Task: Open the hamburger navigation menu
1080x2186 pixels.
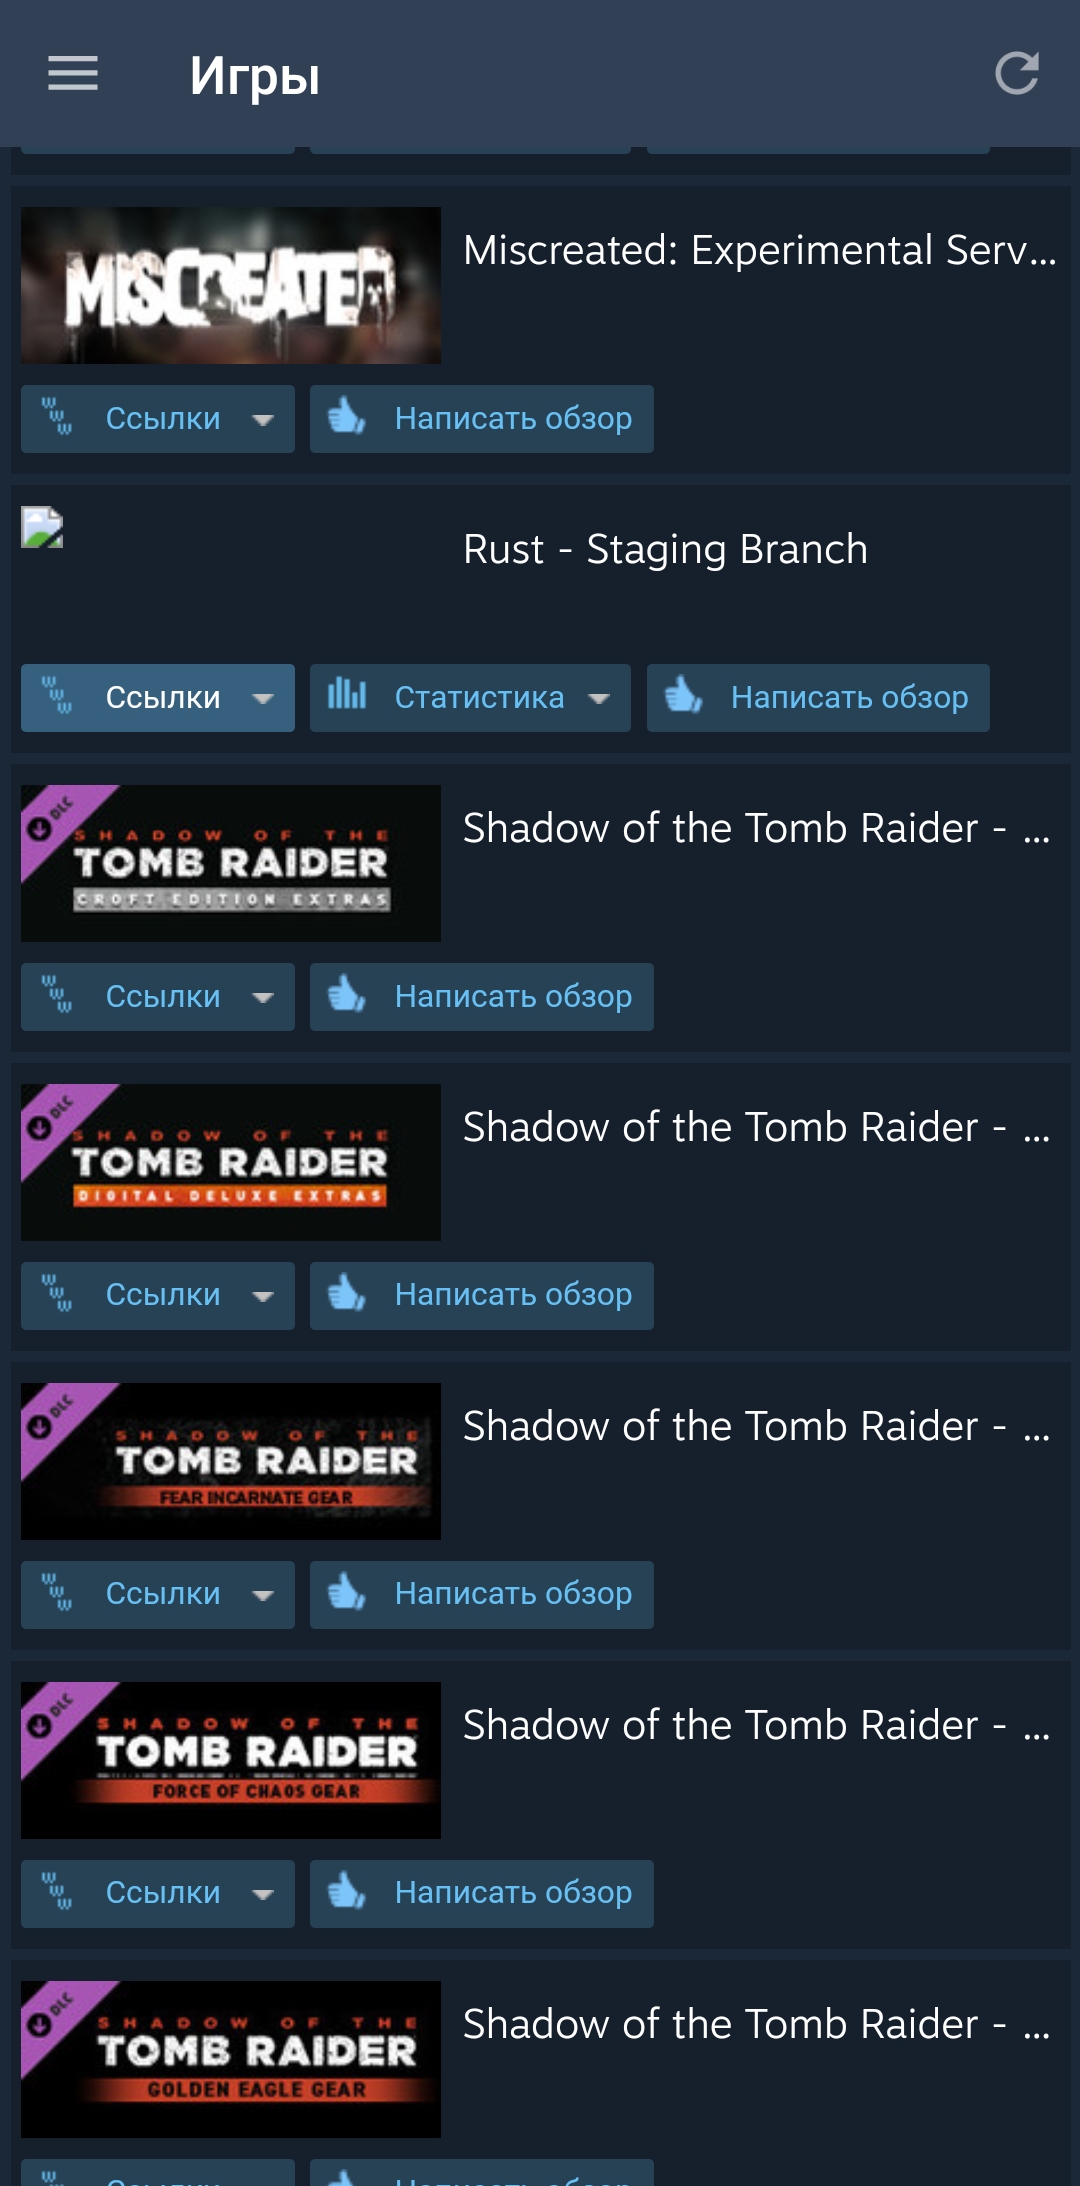Action: coord(73,73)
